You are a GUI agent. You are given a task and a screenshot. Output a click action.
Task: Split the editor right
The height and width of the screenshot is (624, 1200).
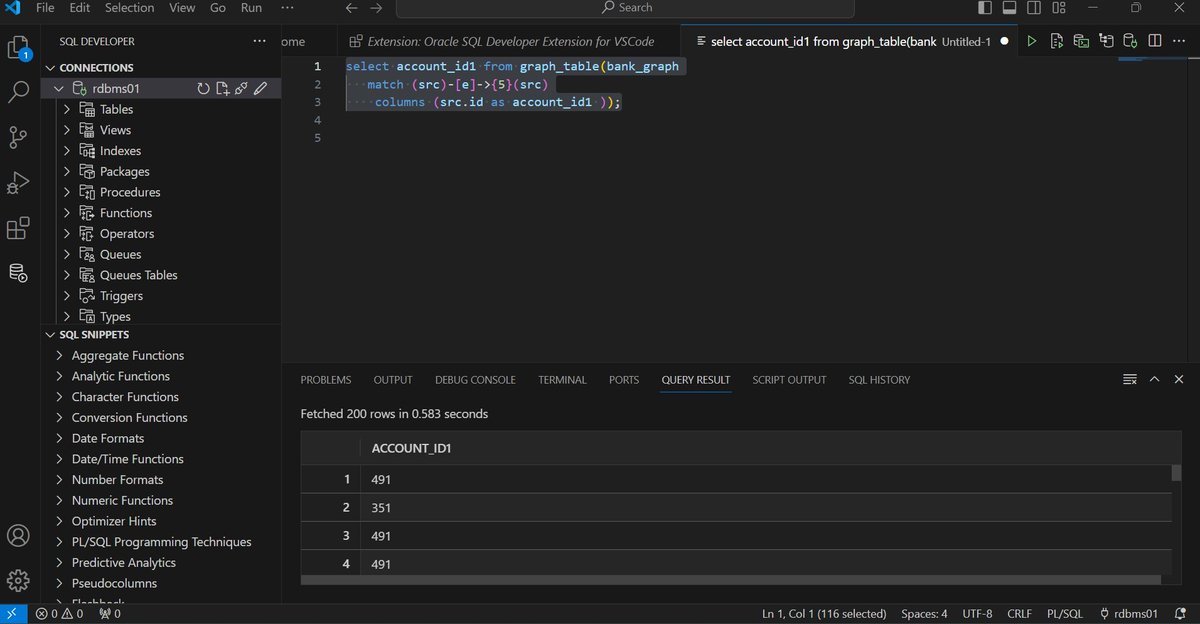(x=1155, y=41)
